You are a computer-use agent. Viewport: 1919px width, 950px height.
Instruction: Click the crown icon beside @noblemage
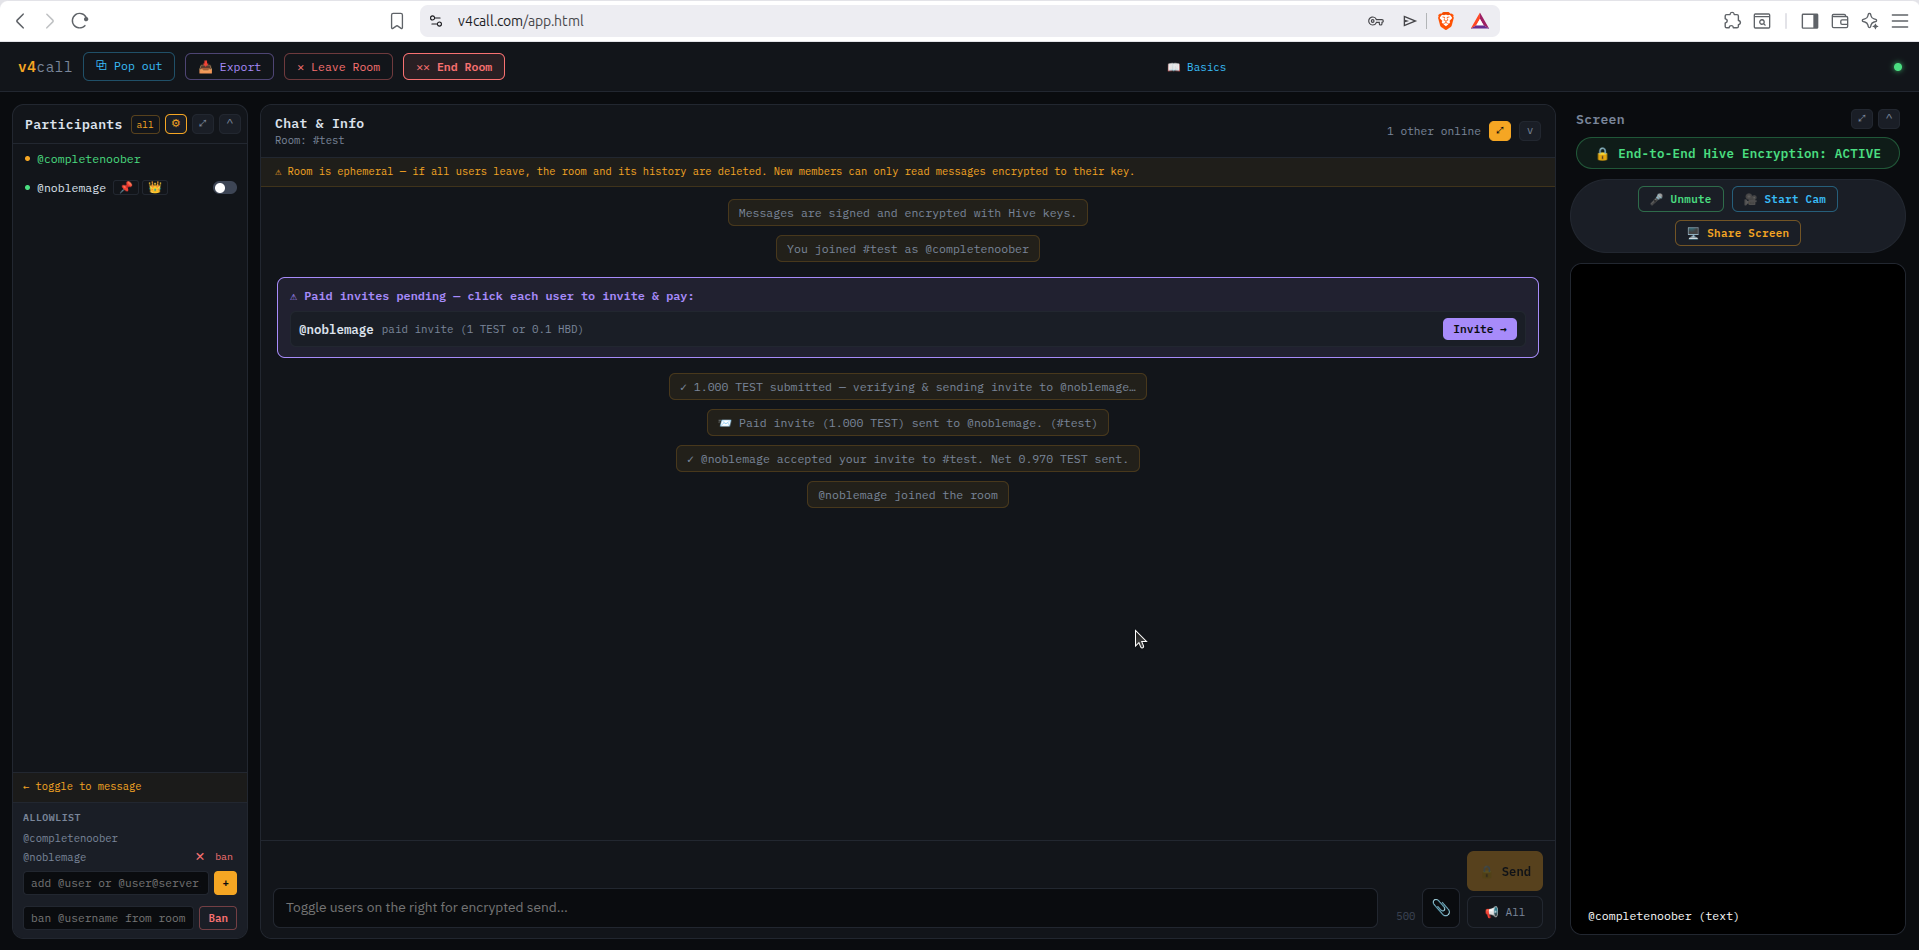[x=155, y=187]
